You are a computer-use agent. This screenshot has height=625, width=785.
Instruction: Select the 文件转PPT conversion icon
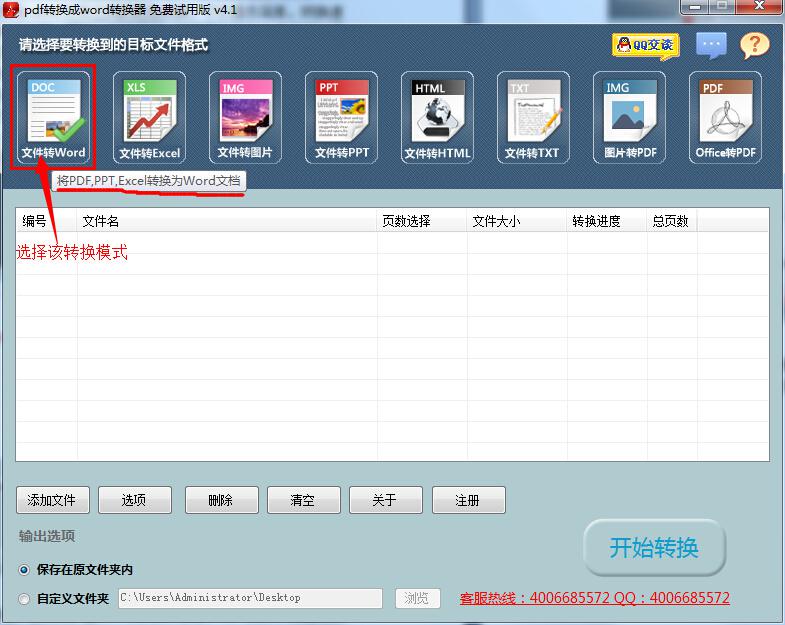coord(341,117)
